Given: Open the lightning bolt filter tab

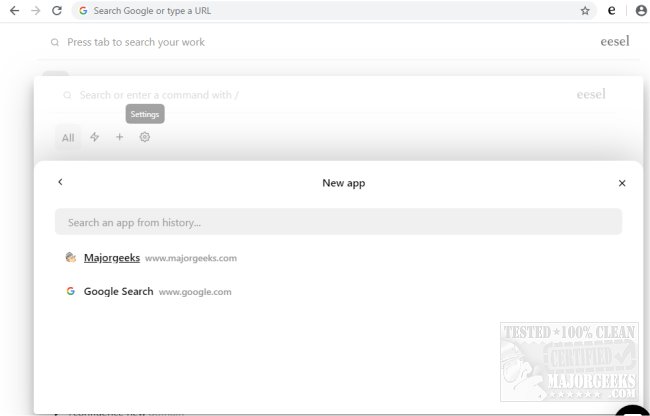Looking at the screenshot, I should (x=95, y=137).
